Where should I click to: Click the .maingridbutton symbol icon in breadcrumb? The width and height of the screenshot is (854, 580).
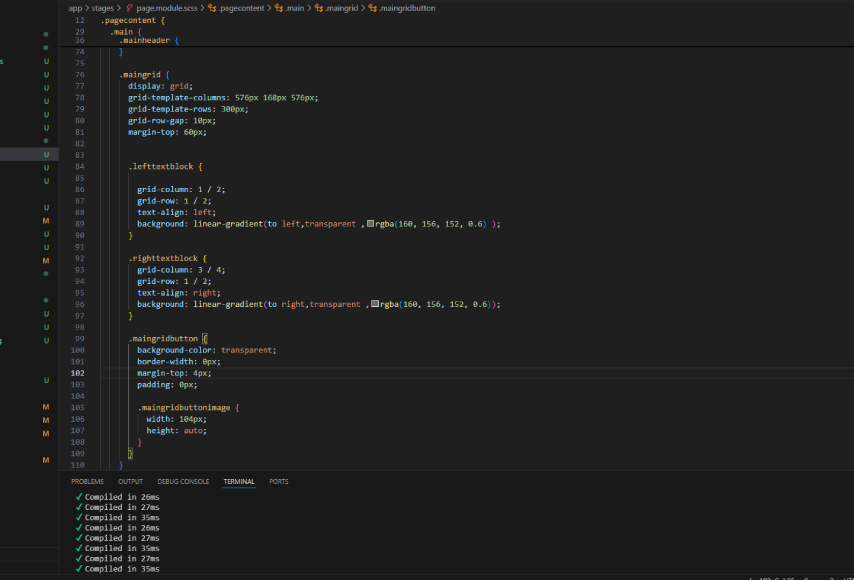tap(372, 8)
